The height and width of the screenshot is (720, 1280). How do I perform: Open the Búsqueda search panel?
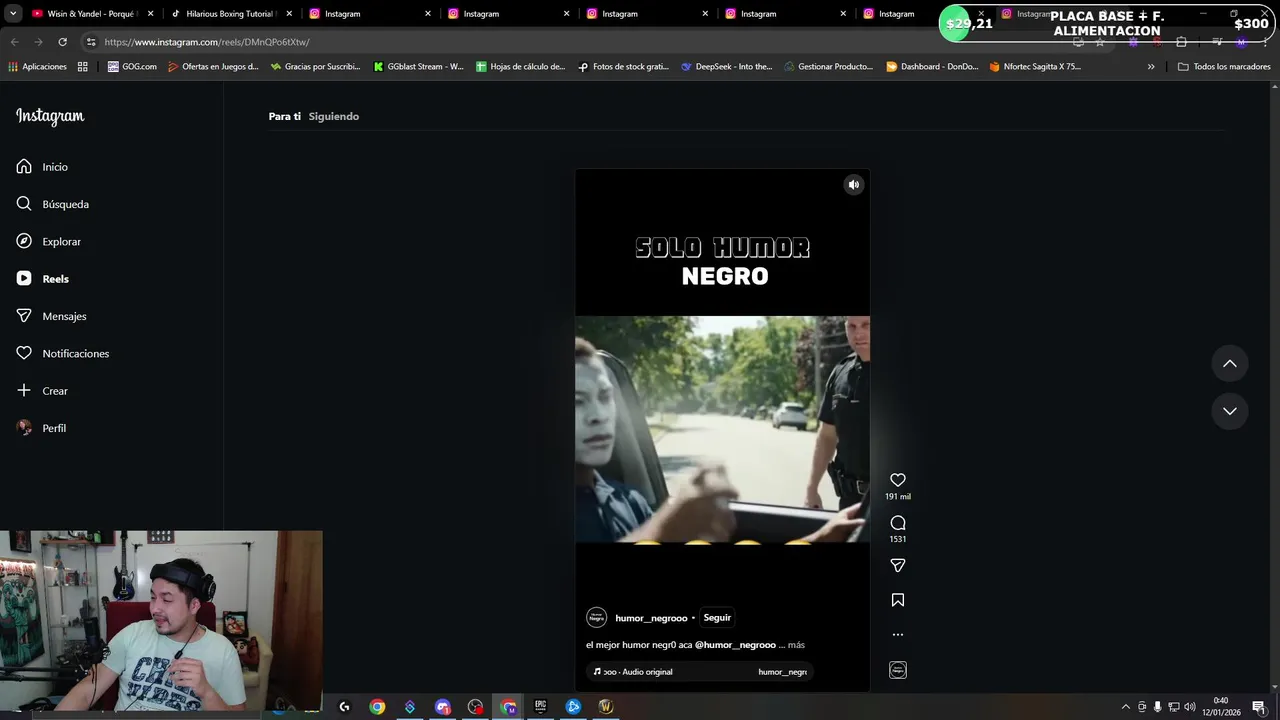pyautogui.click(x=53, y=204)
